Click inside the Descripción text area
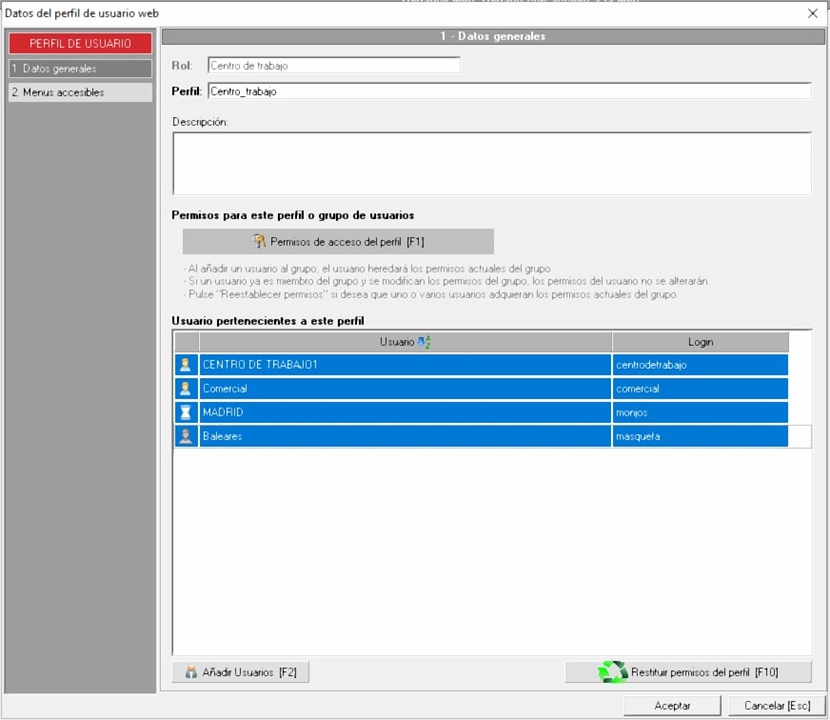The height and width of the screenshot is (720, 830). click(x=491, y=163)
